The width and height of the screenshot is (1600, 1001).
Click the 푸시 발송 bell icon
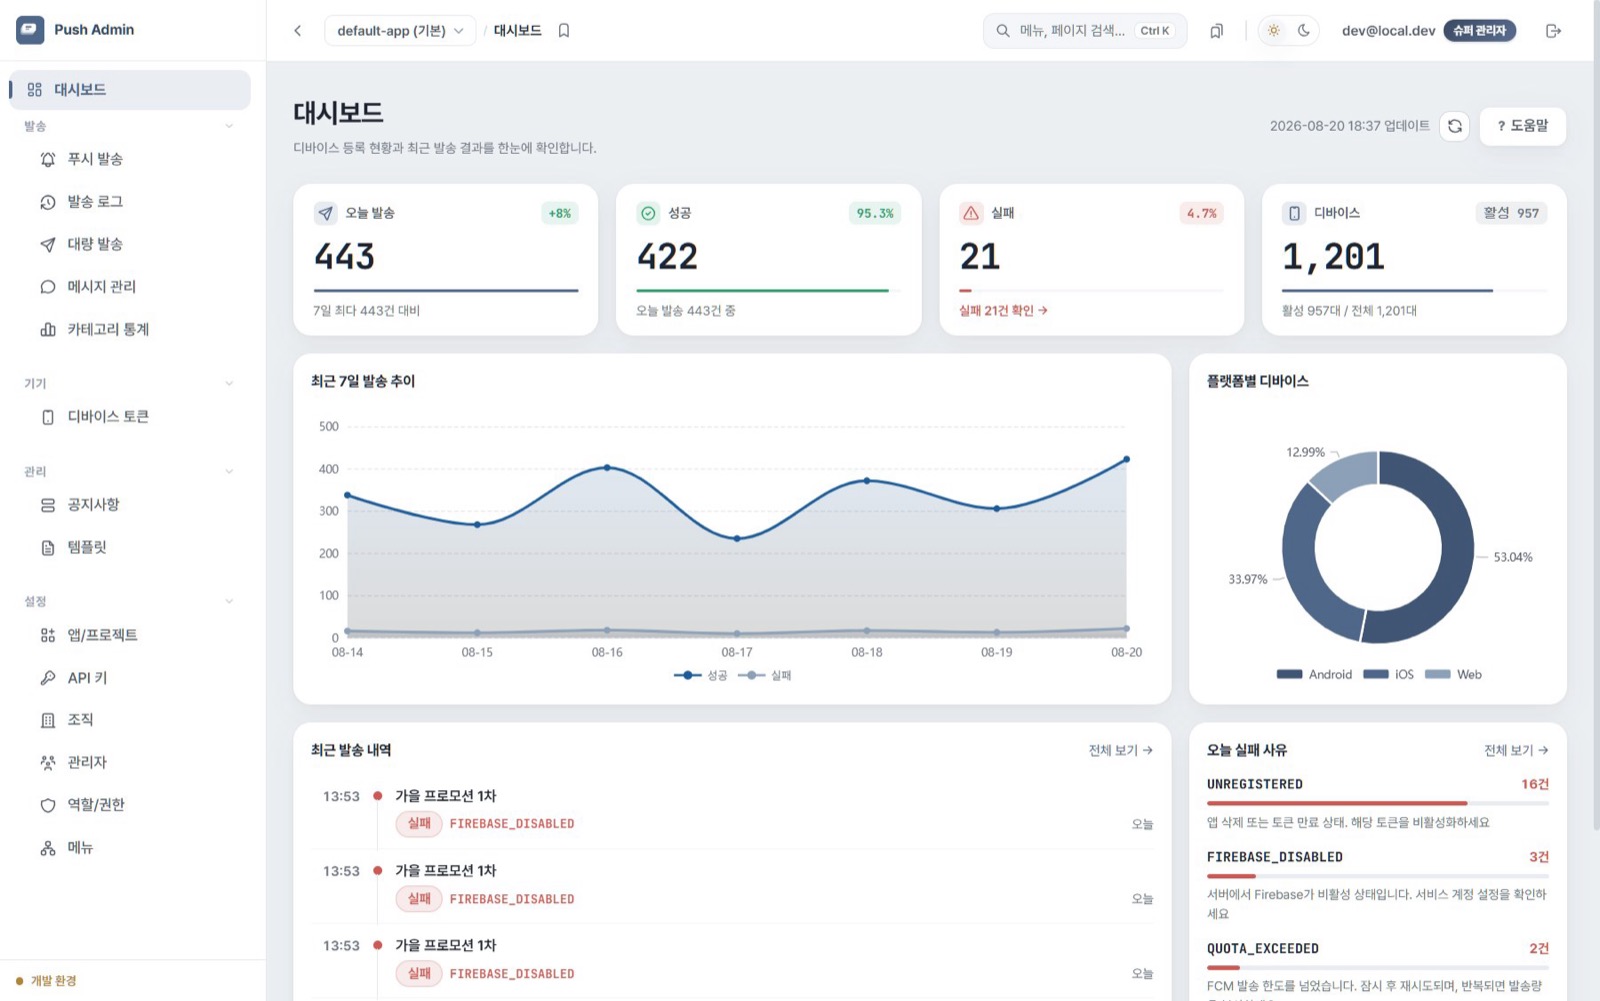(48, 159)
